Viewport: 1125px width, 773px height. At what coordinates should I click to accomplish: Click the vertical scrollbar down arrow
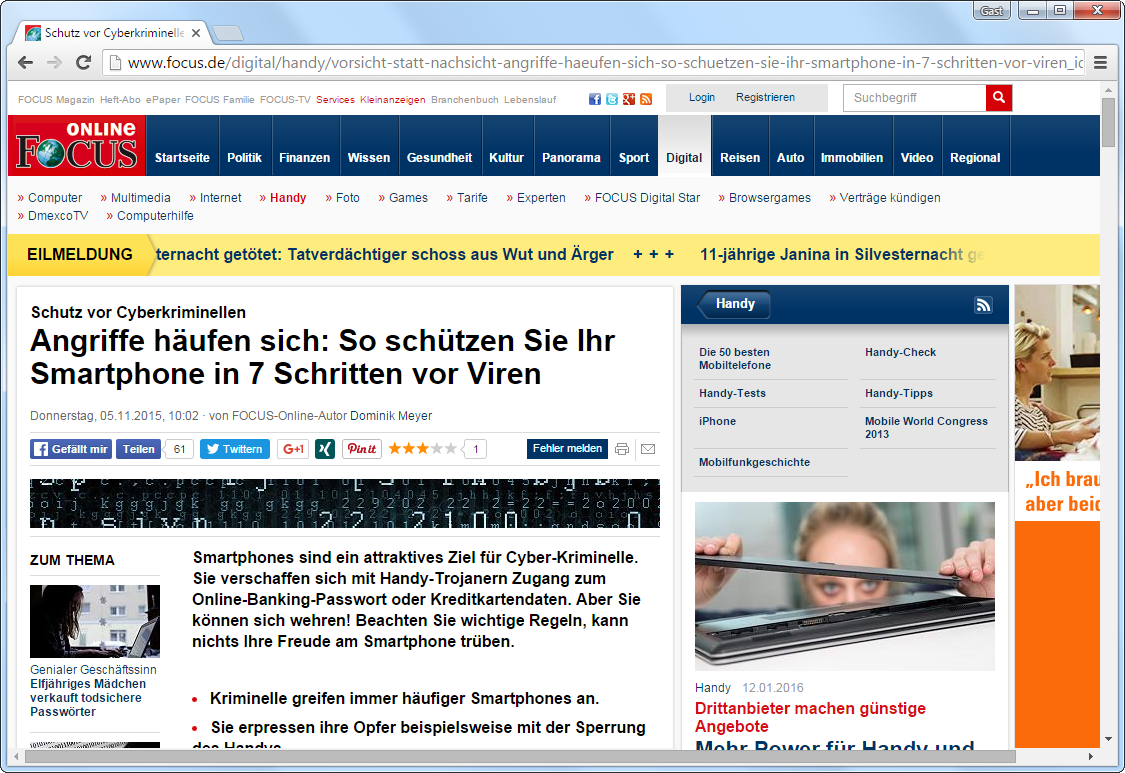[x=1108, y=740]
